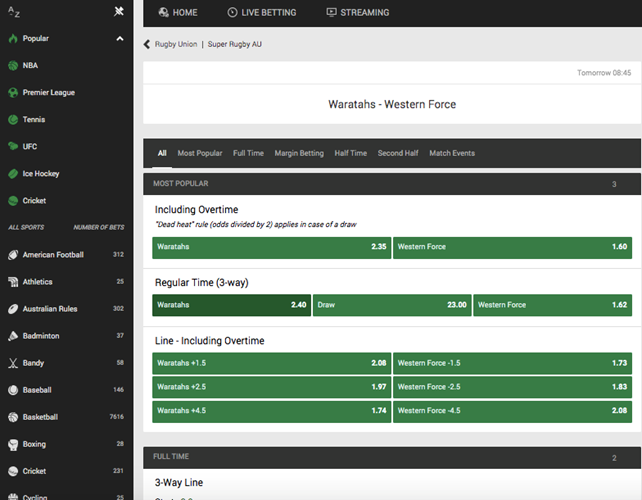
Task: Open the Second Half tab
Action: 398,153
